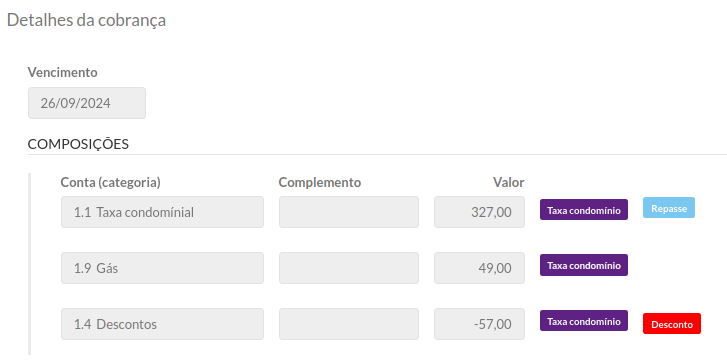
Task: Click the blue Repasse badge
Action: point(669,208)
